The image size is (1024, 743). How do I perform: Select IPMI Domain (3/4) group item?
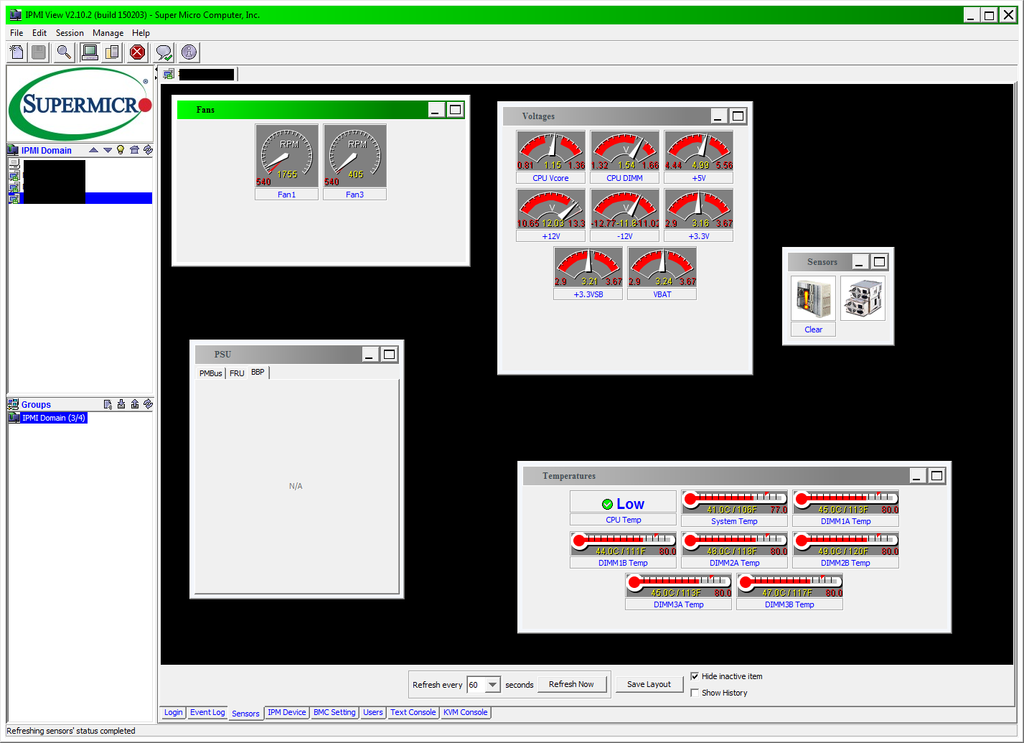[54, 418]
